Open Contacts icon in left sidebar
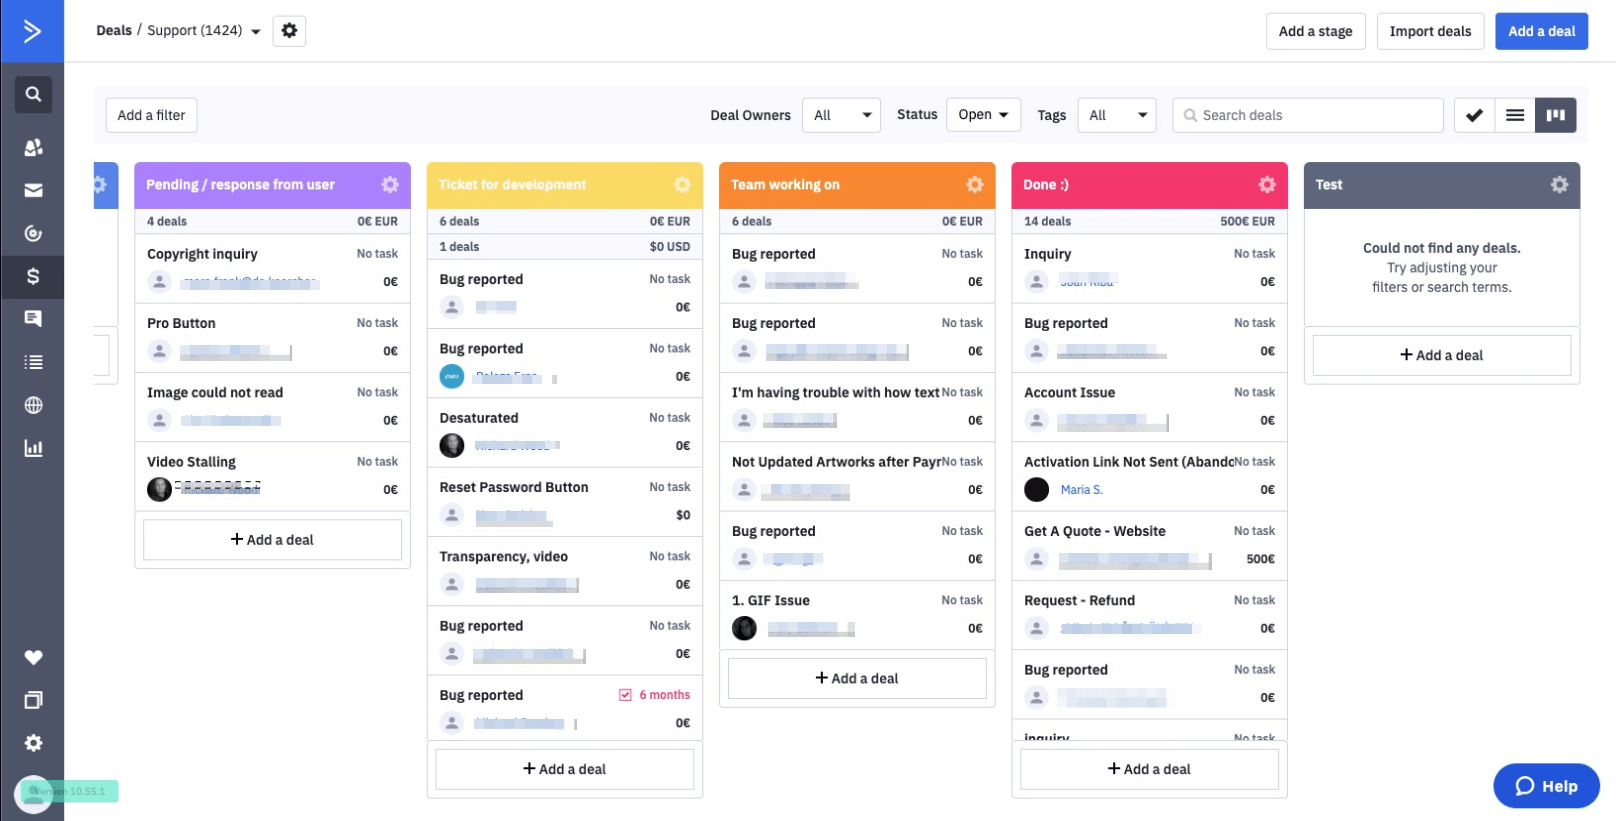Viewport: 1616px width, 821px height. [33, 147]
